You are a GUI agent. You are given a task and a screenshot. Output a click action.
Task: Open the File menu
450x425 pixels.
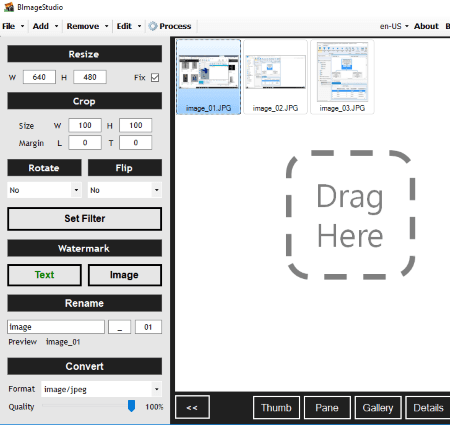(13, 26)
